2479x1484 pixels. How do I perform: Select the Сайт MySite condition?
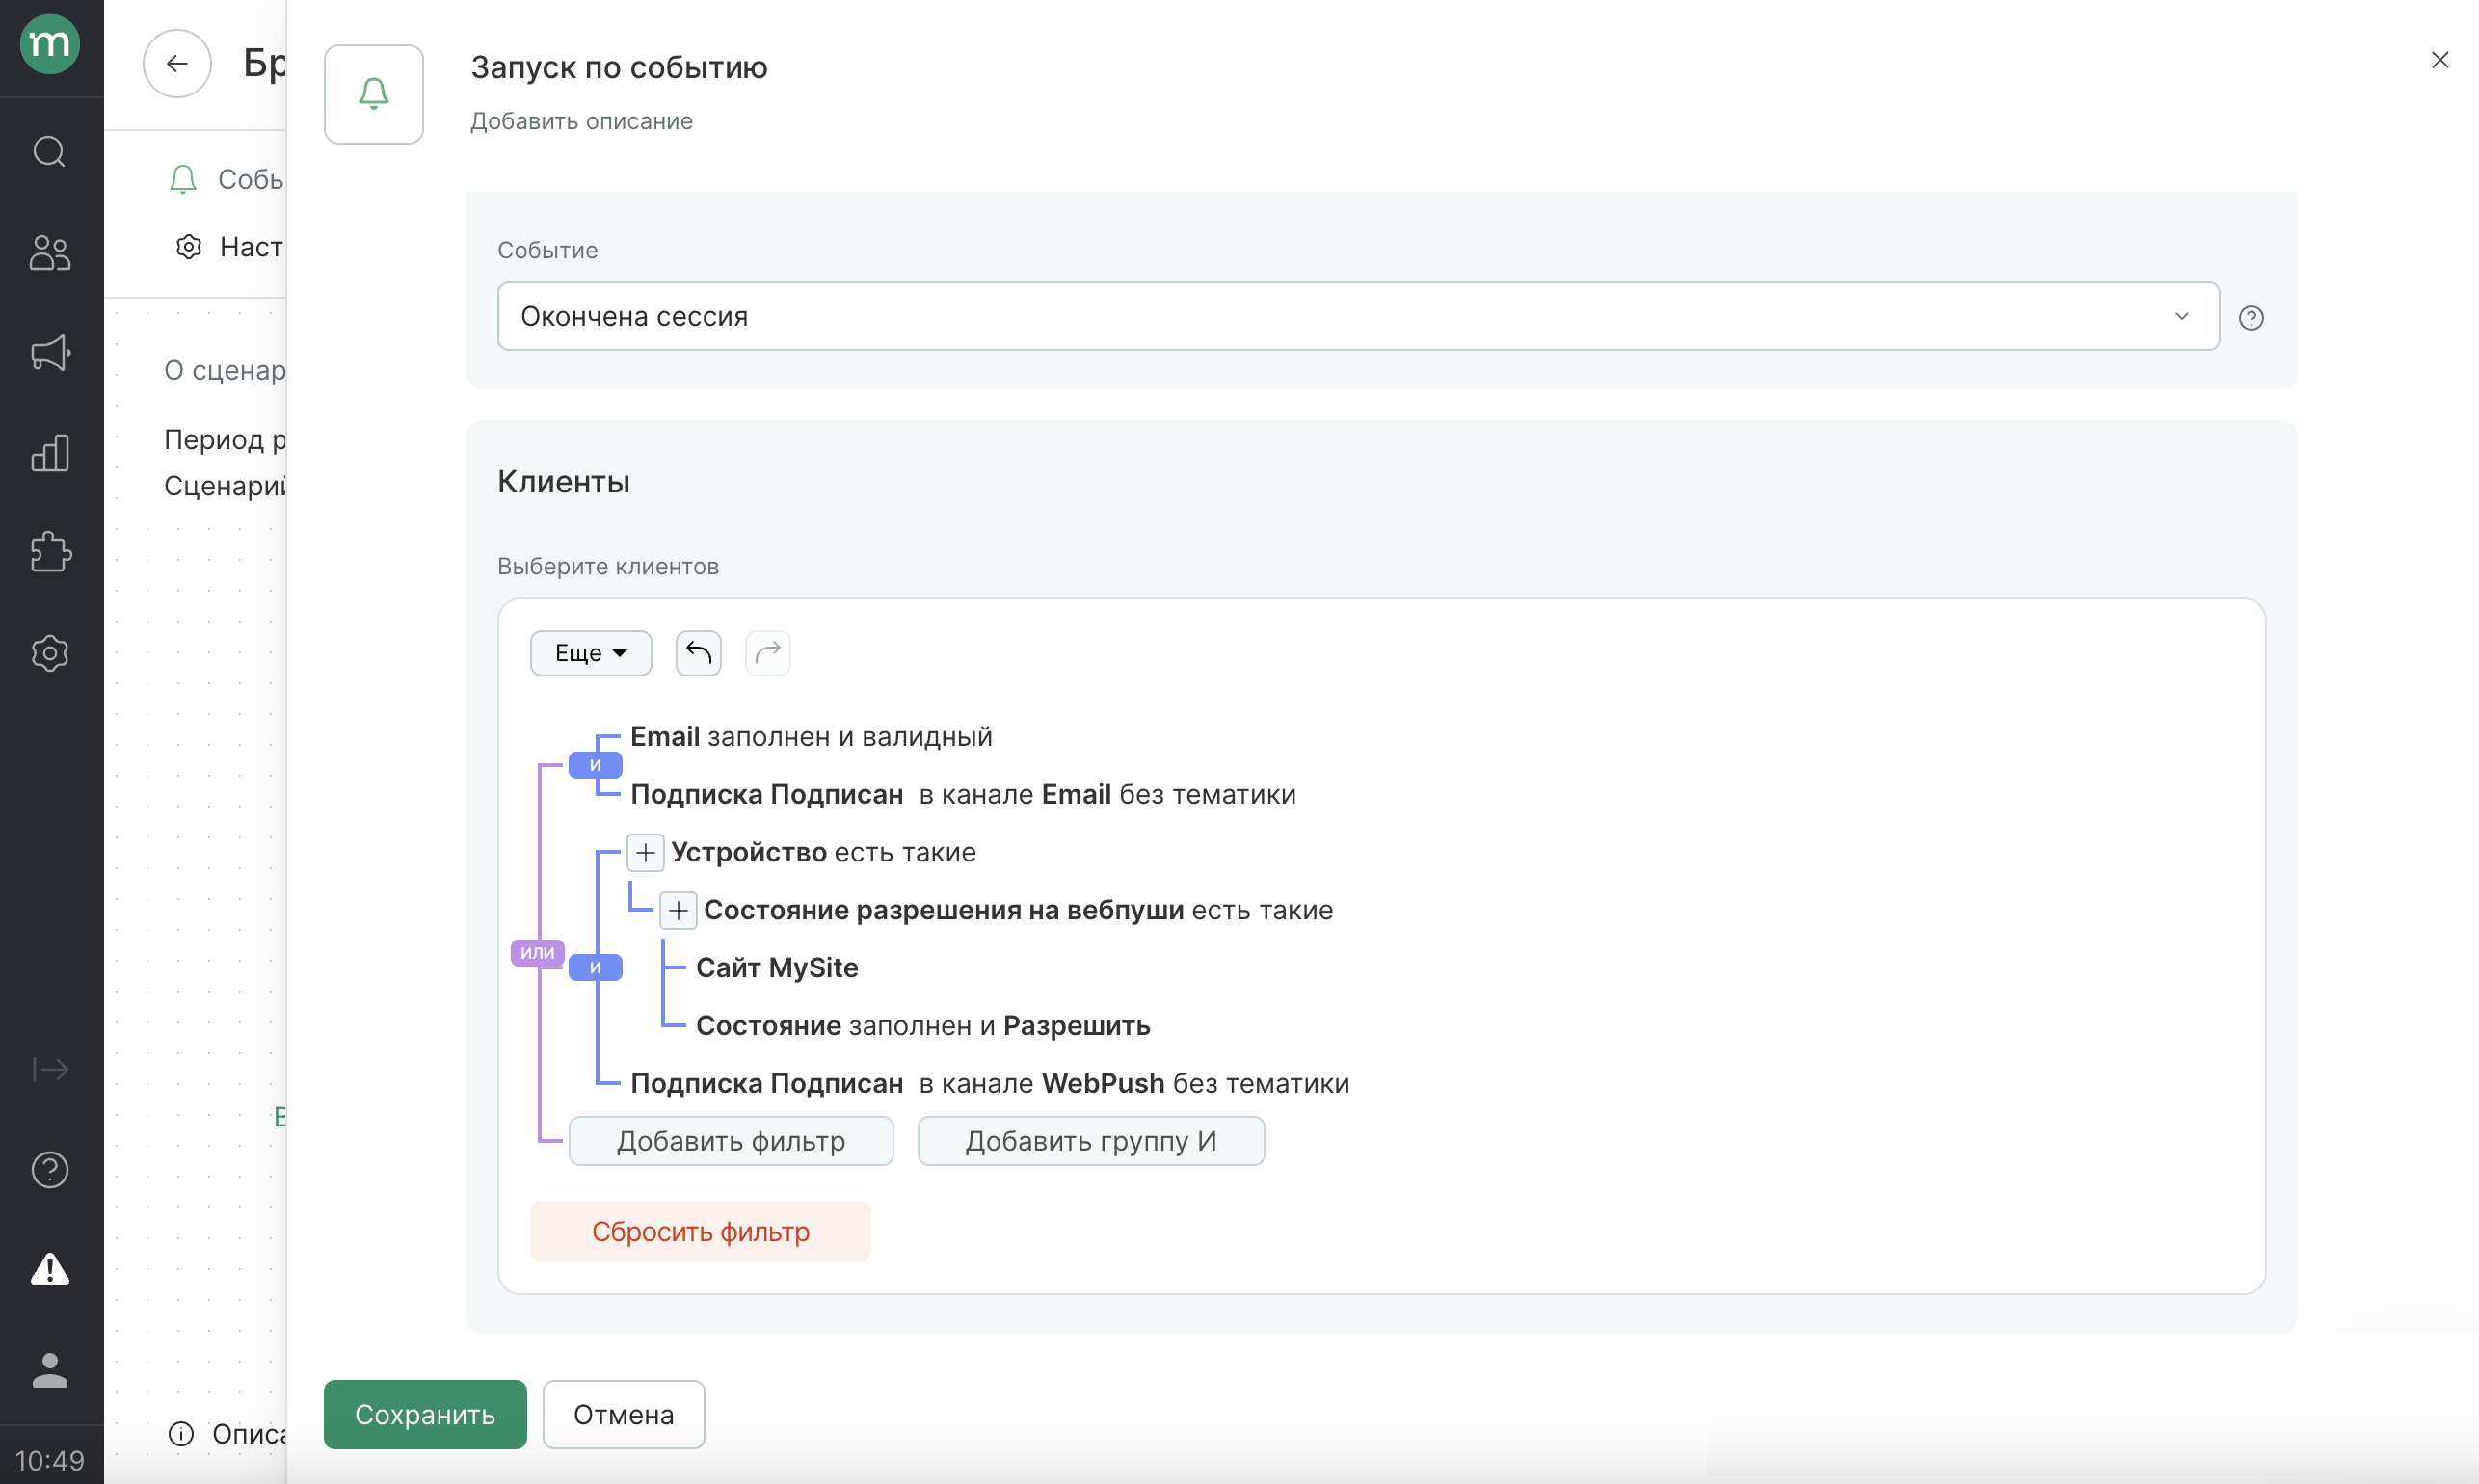(777, 968)
